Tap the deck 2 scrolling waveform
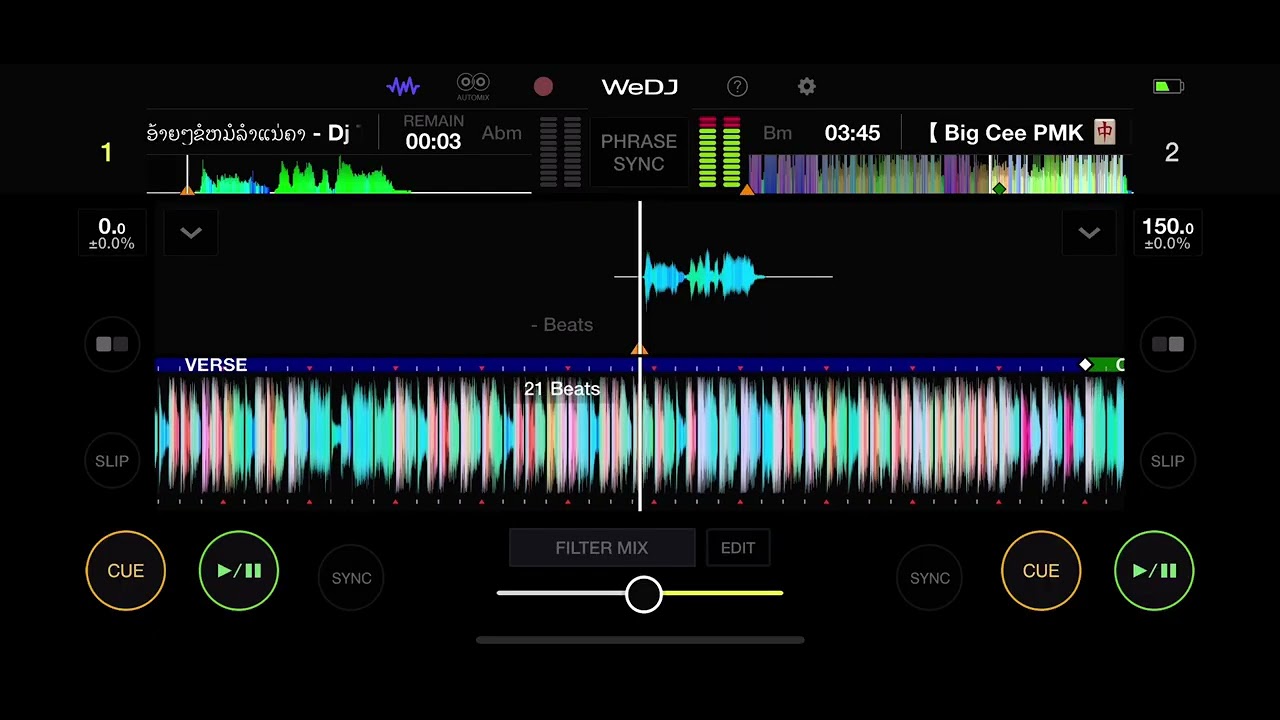The image size is (1280, 720). click(x=640, y=435)
